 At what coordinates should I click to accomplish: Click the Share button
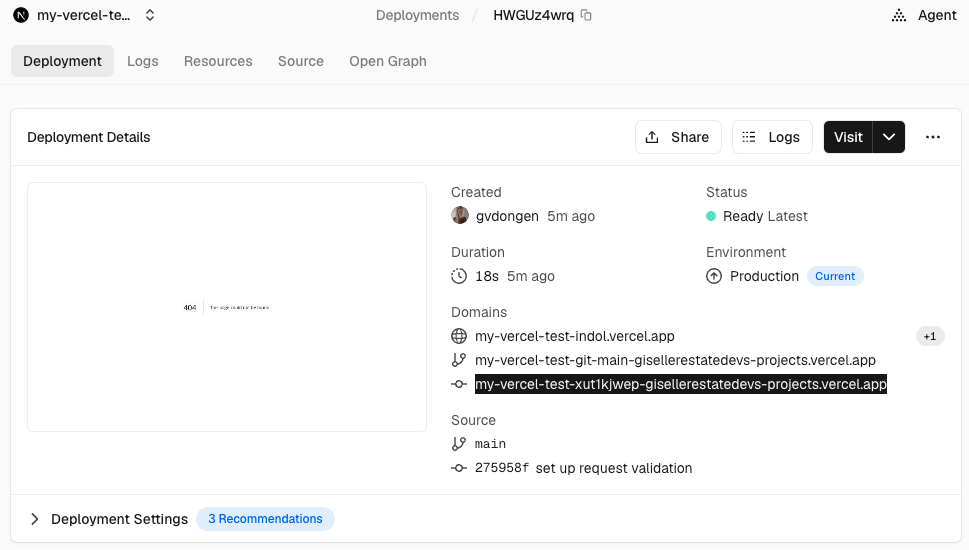(678, 137)
